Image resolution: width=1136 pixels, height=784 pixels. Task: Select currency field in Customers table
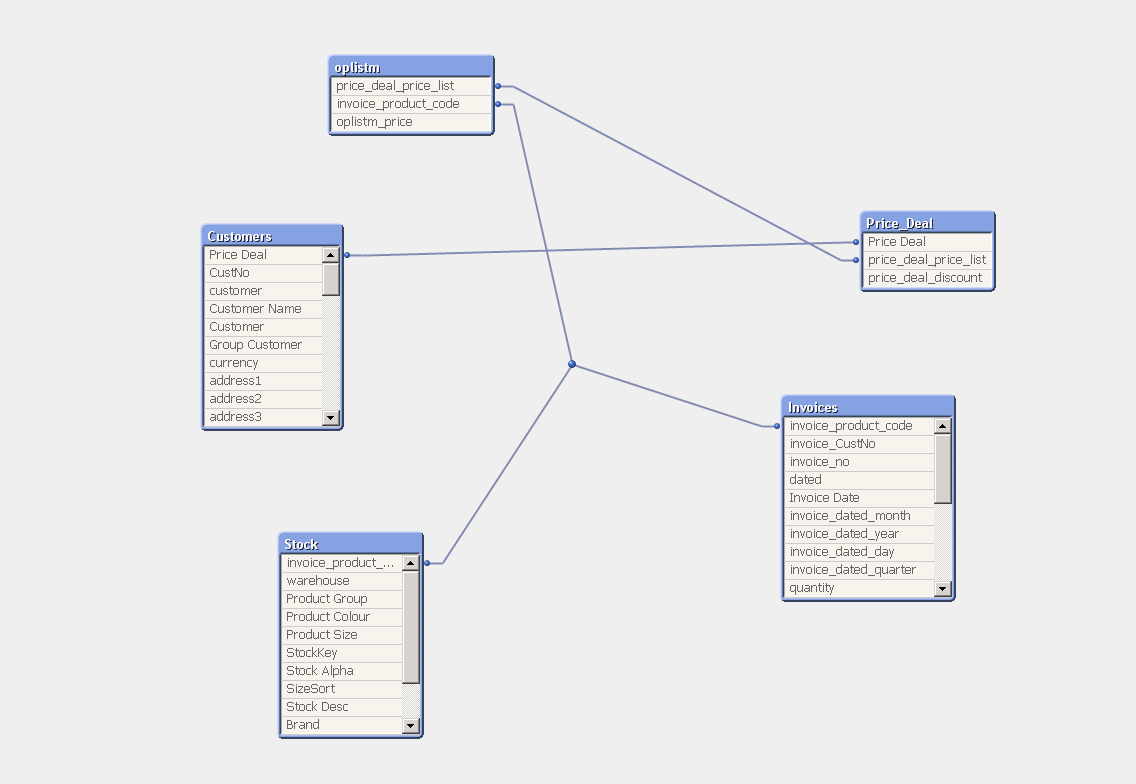point(263,363)
